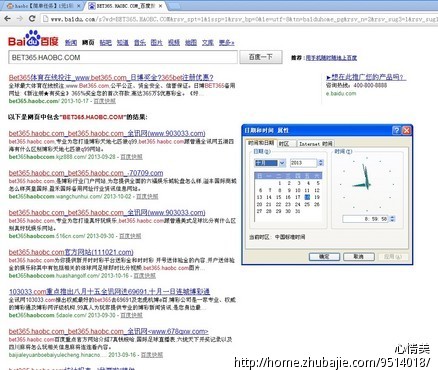Screen dimensions: 438x370
Task: Click the help question mark in dialog title bar
Action: 396,130
